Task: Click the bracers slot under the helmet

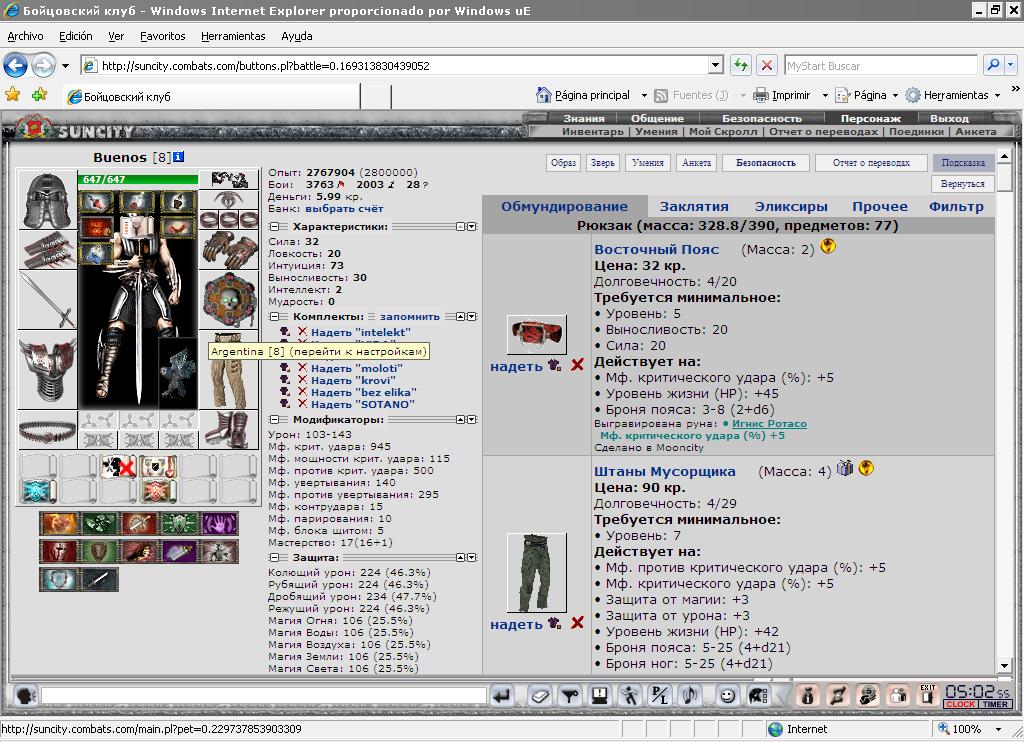Action: [47, 250]
